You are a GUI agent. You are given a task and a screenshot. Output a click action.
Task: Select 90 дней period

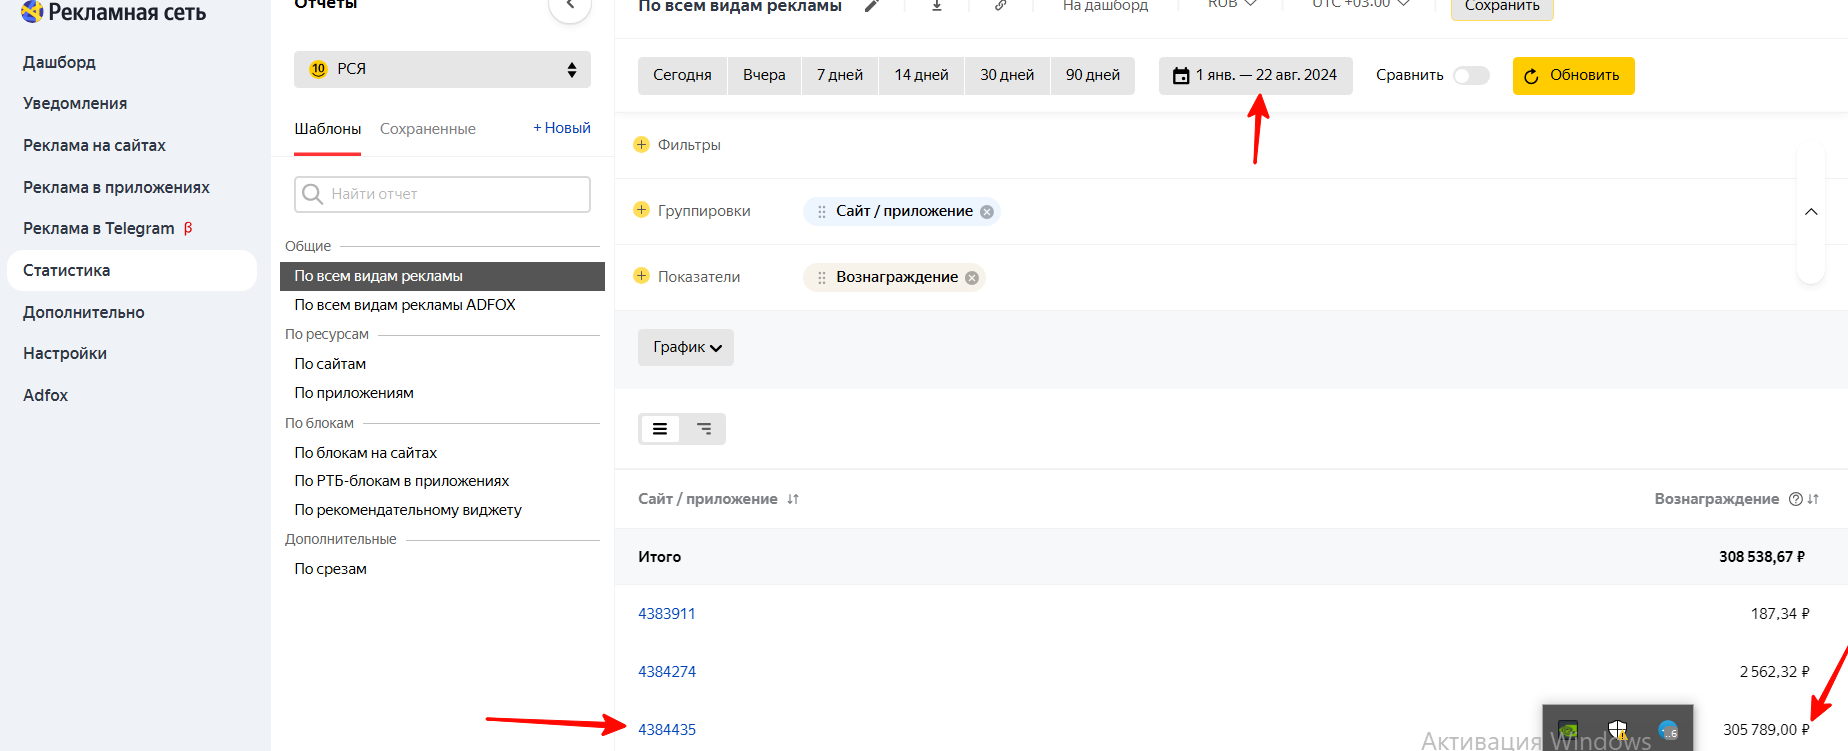1093,76
